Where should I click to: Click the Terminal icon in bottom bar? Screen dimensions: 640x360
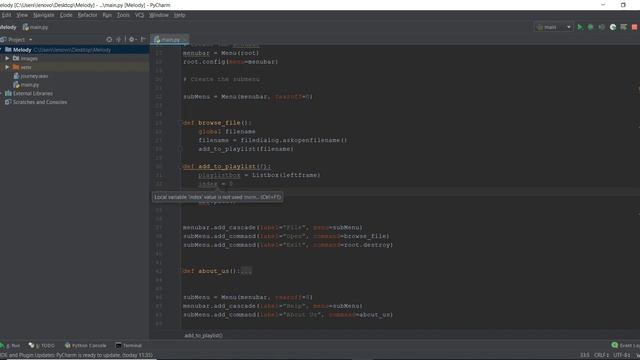coord(118,345)
